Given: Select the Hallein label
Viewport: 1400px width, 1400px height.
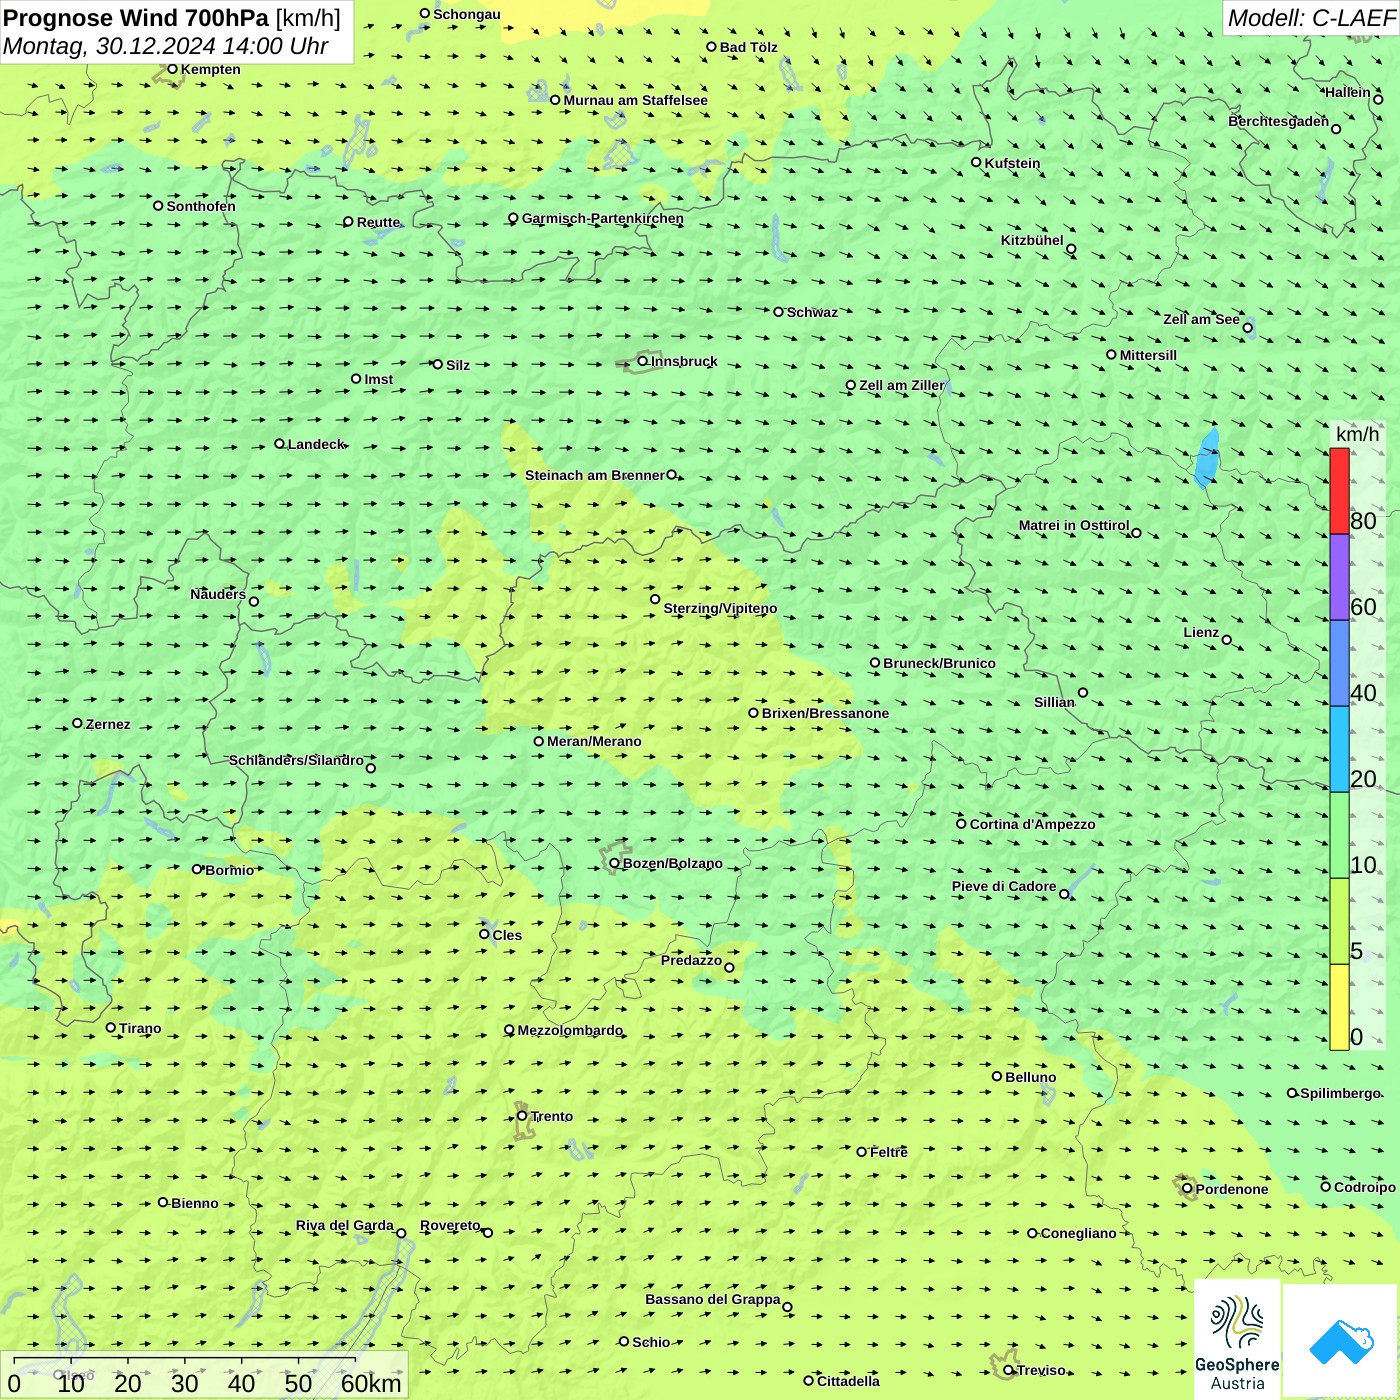Looking at the screenshot, I should point(1347,92).
